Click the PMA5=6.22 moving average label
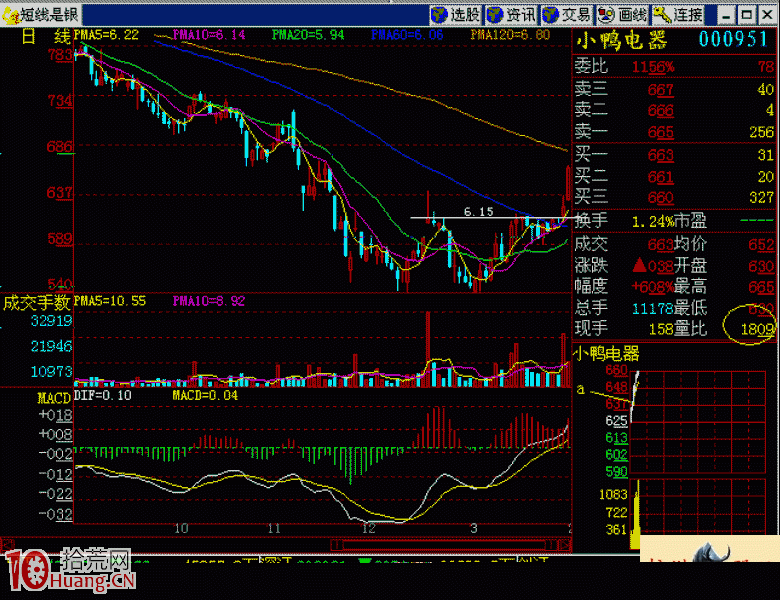 106,35
